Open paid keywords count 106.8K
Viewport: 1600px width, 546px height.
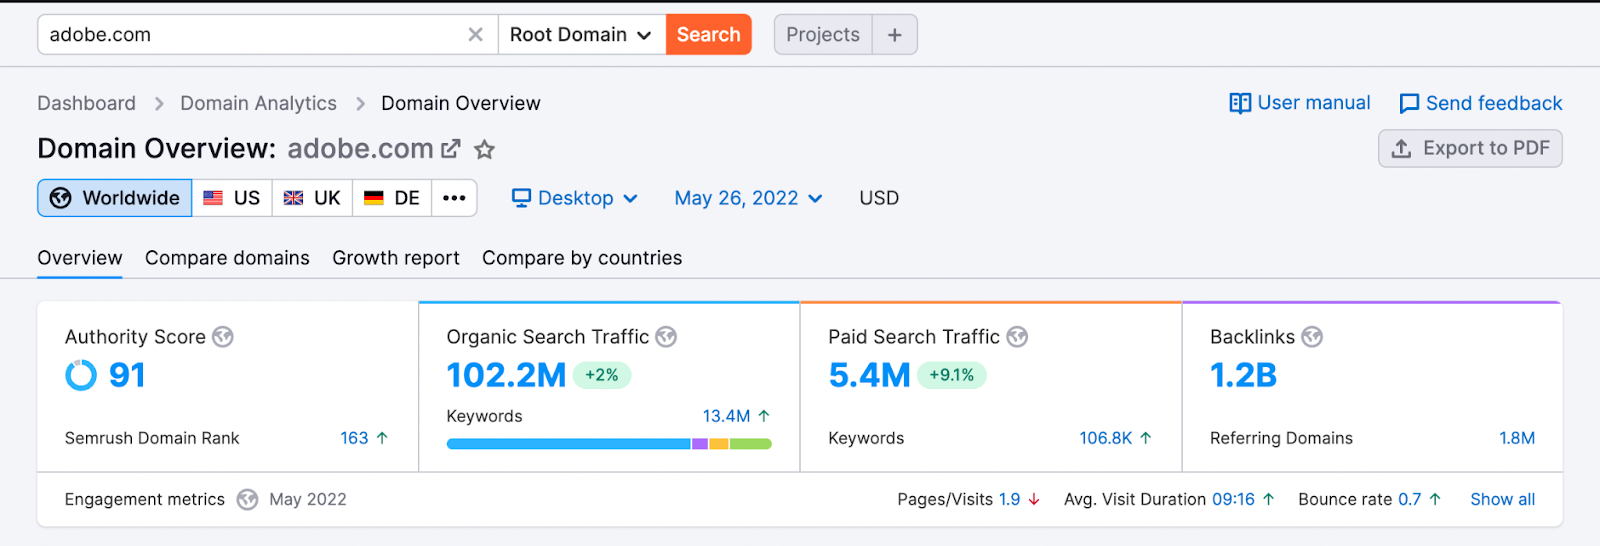pos(1106,438)
